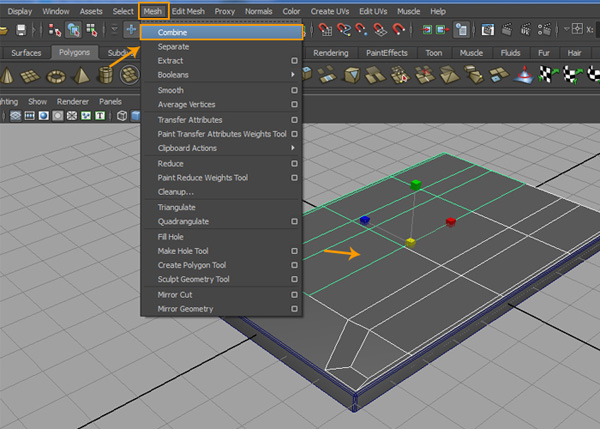The height and width of the screenshot is (429, 600).
Task: Open option box for Transfer Attributes
Action: pos(294,120)
